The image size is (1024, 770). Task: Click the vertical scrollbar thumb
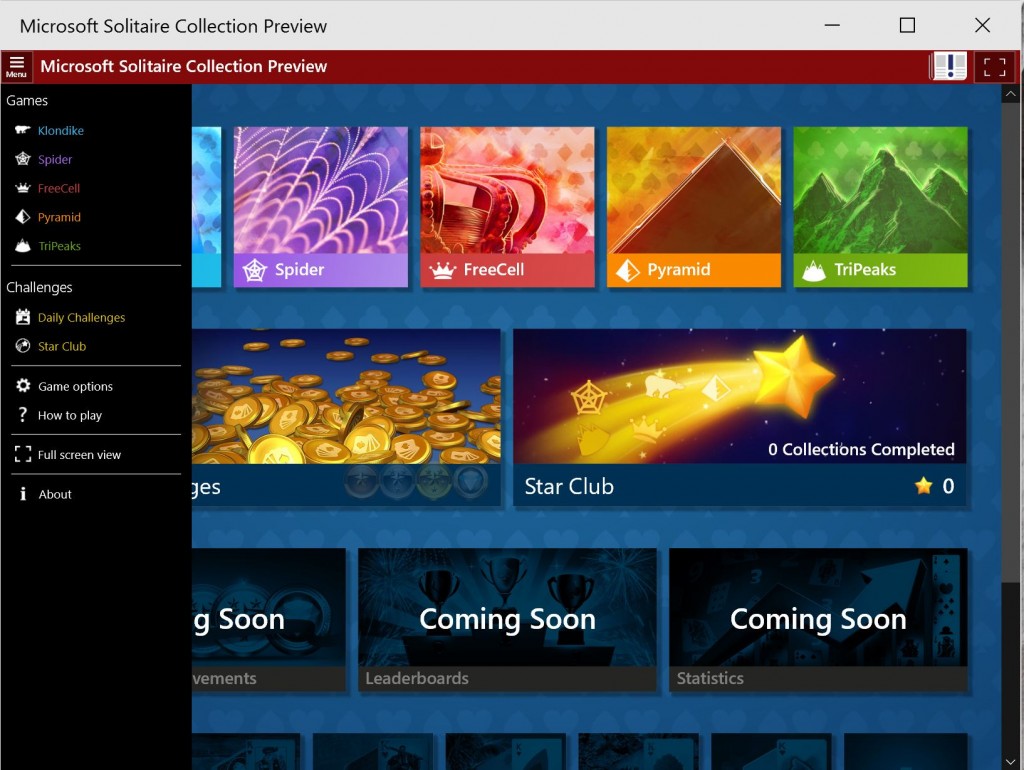point(1010,340)
